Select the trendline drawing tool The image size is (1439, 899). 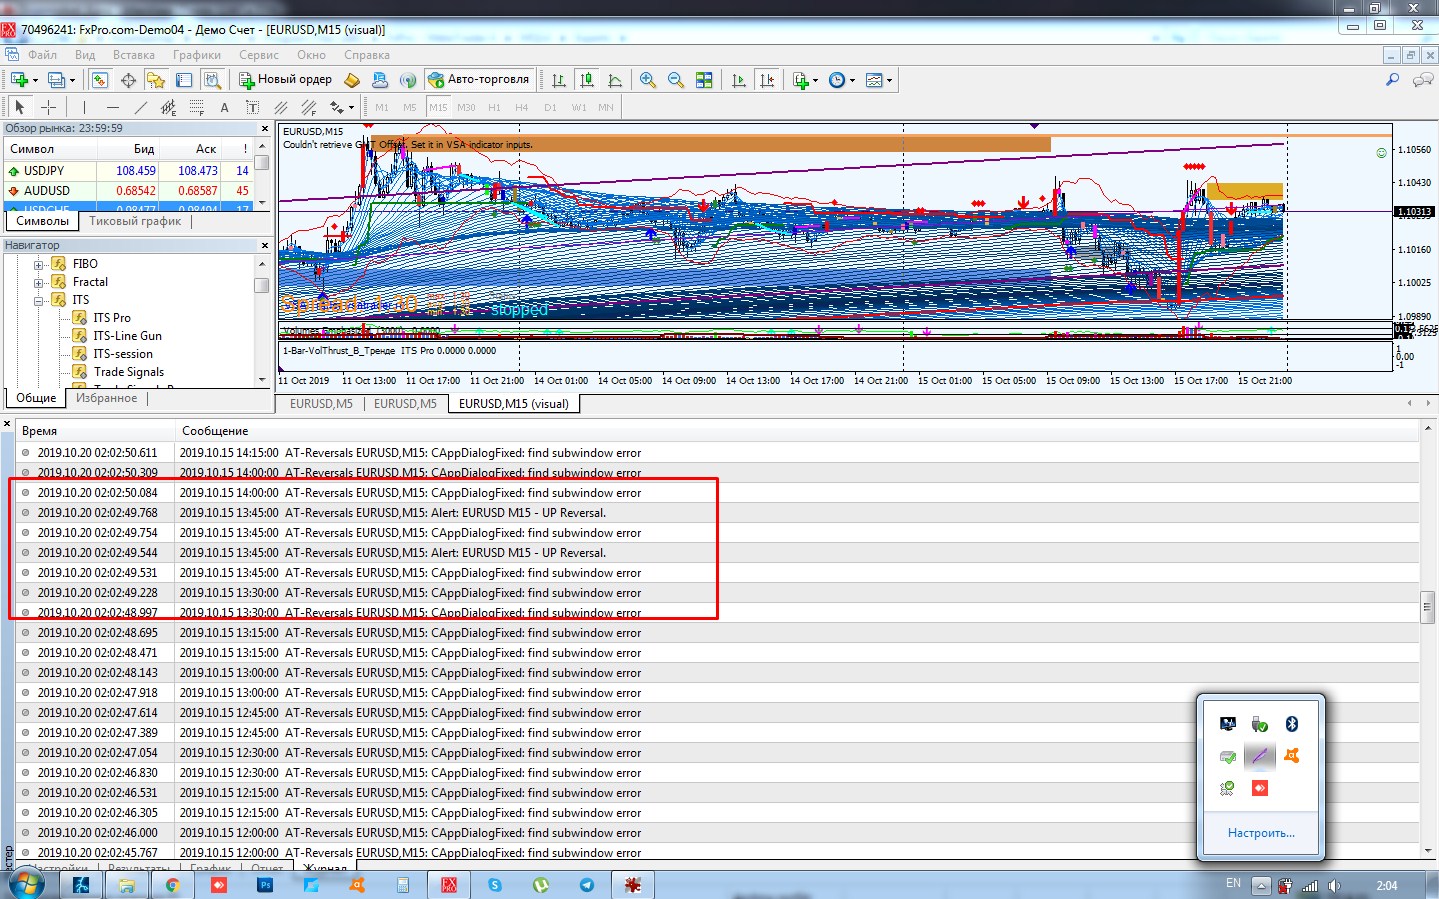coord(140,107)
